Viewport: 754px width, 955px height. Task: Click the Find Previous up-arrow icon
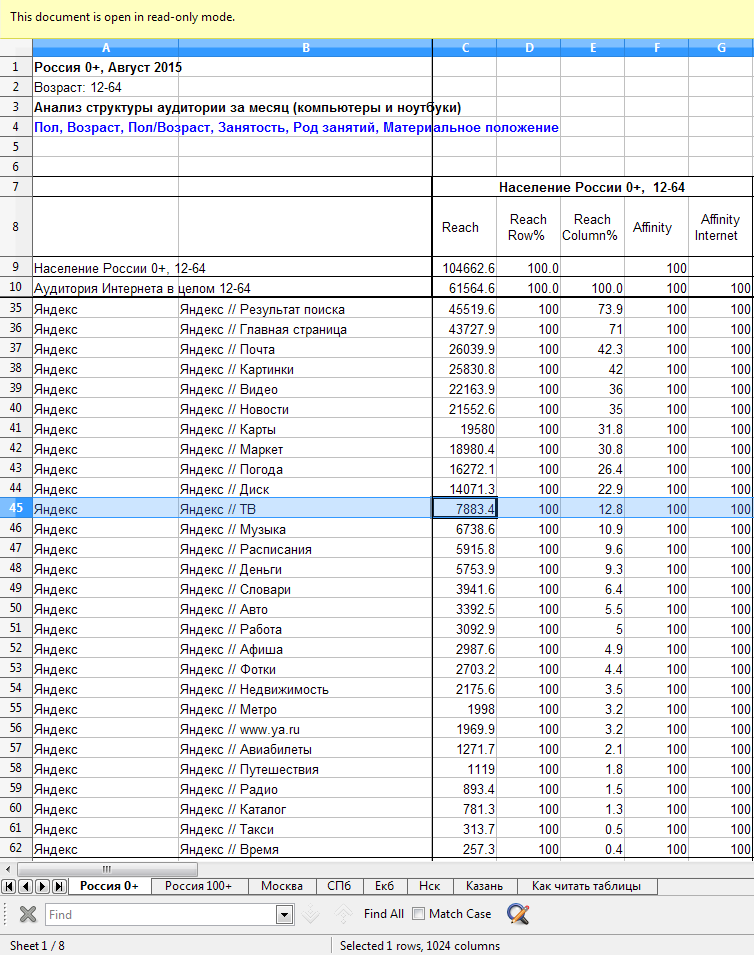coord(344,914)
